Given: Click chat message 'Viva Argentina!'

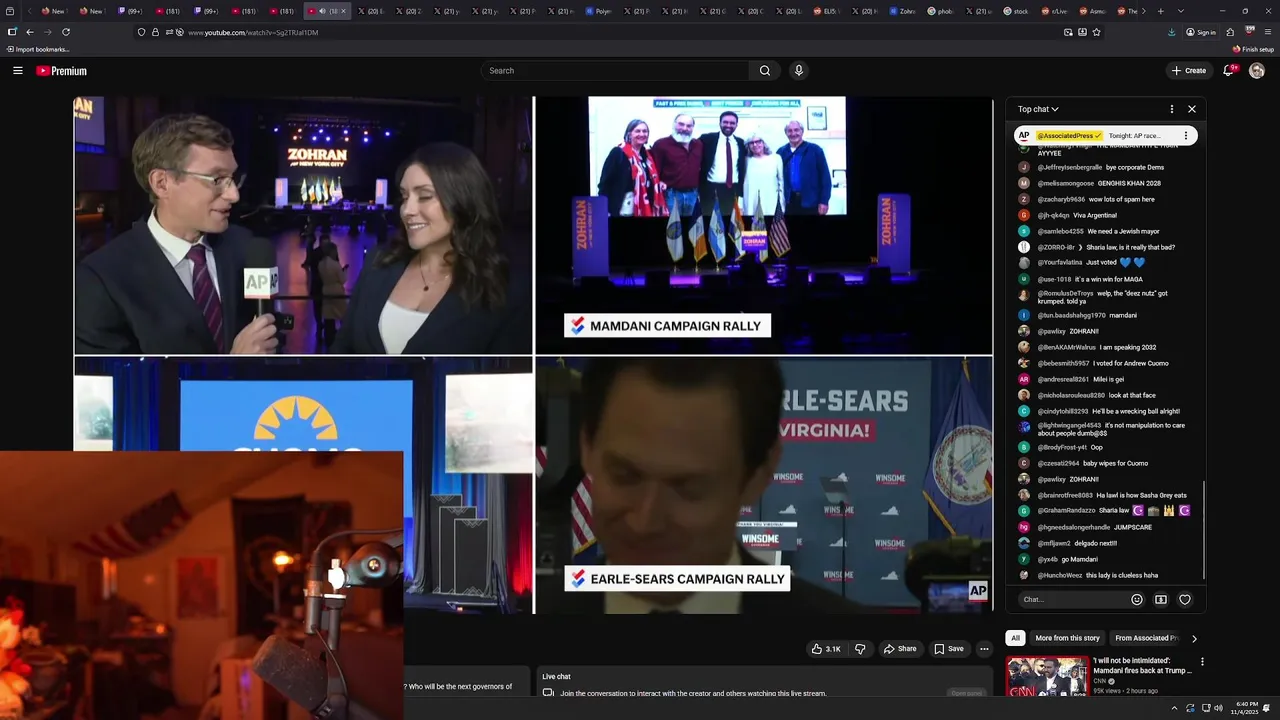Looking at the screenshot, I should pos(1095,215).
